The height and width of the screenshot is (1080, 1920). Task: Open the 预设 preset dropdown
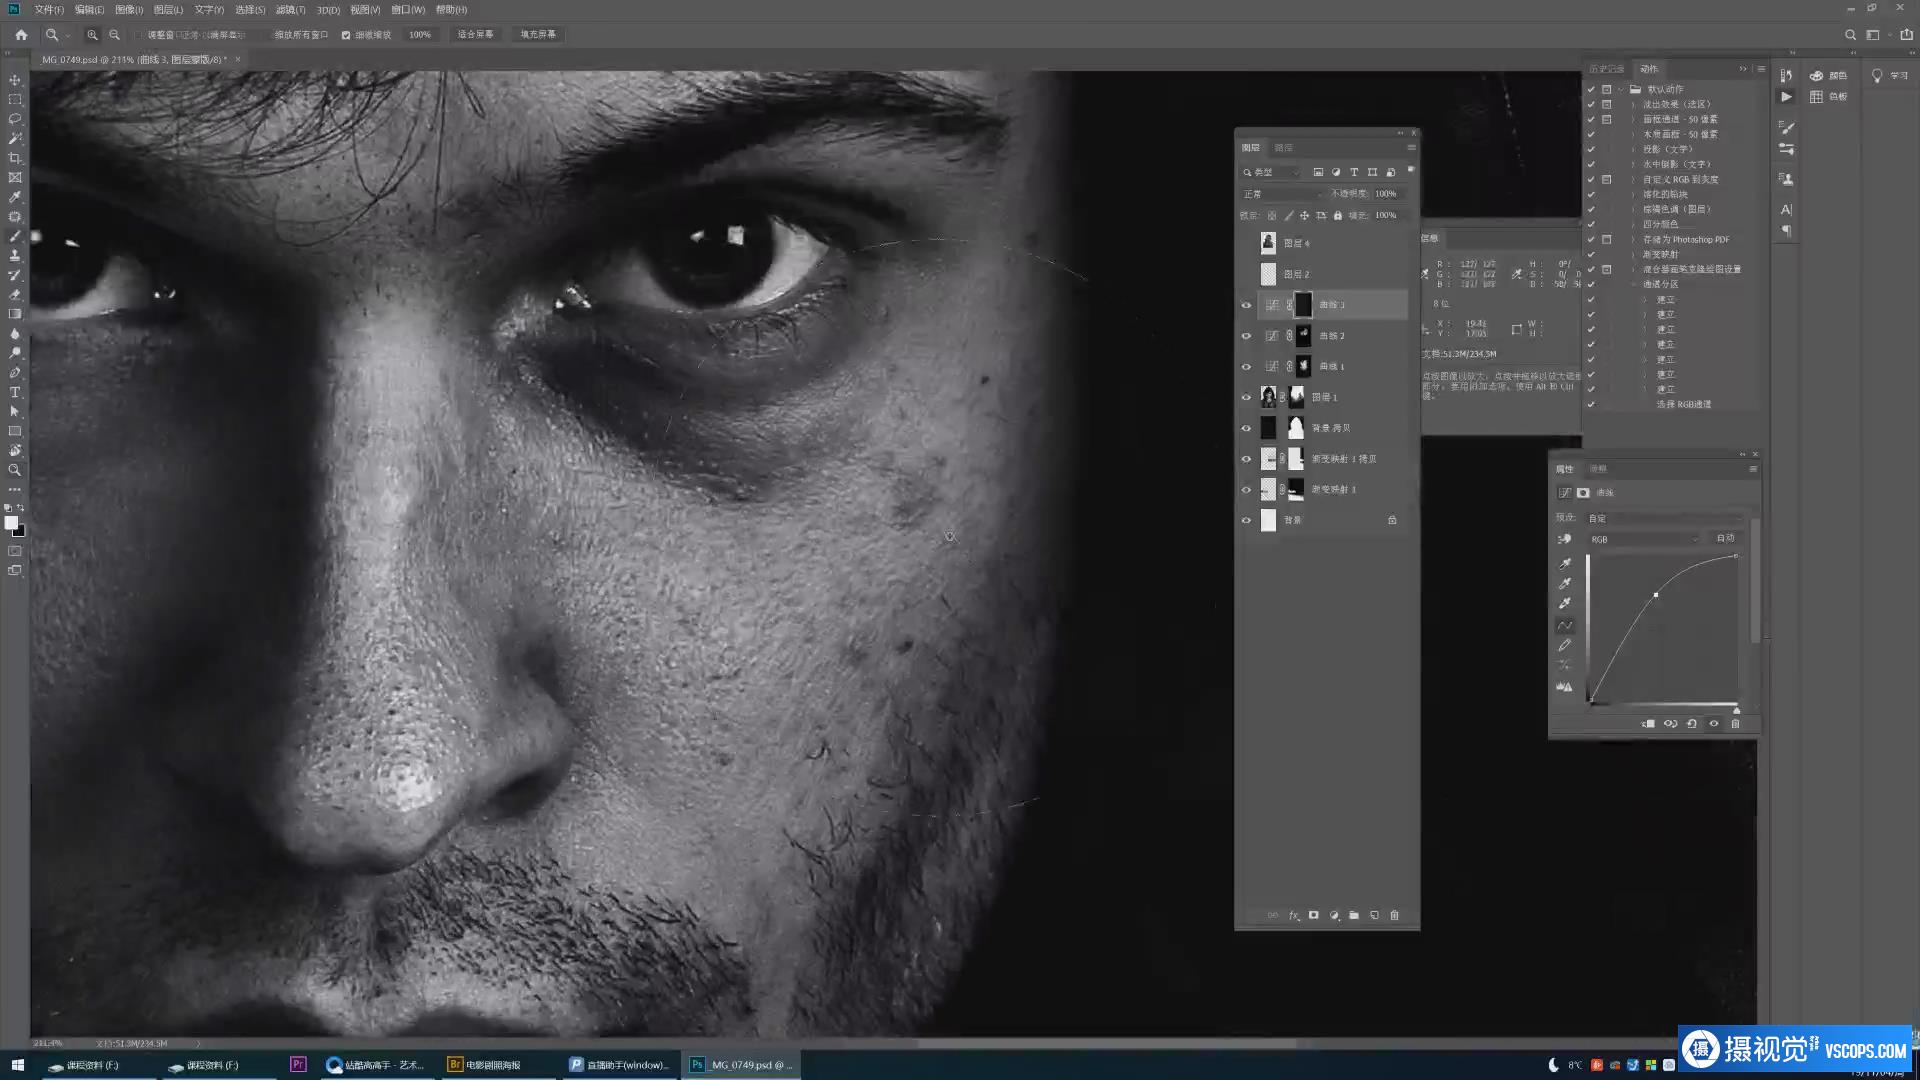point(1664,518)
